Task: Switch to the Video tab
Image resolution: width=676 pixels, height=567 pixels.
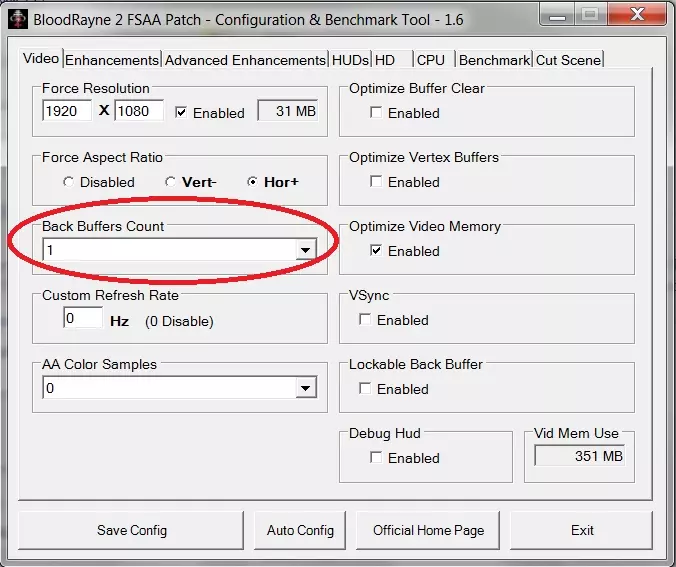Action: (x=41, y=58)
